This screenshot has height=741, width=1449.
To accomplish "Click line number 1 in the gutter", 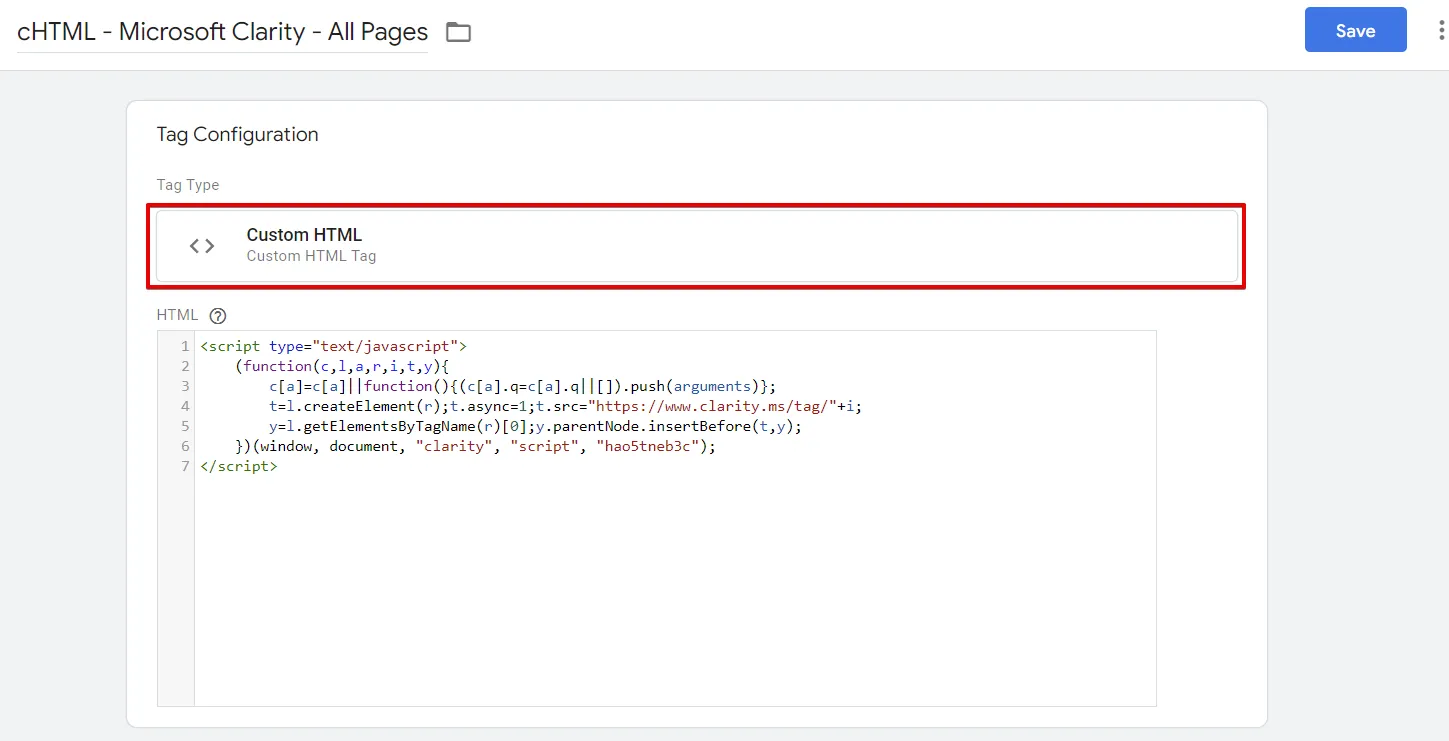I will point(185,346).
